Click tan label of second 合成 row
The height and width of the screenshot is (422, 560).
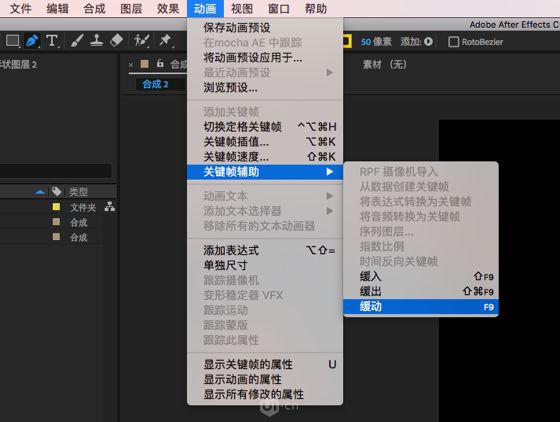56,237
